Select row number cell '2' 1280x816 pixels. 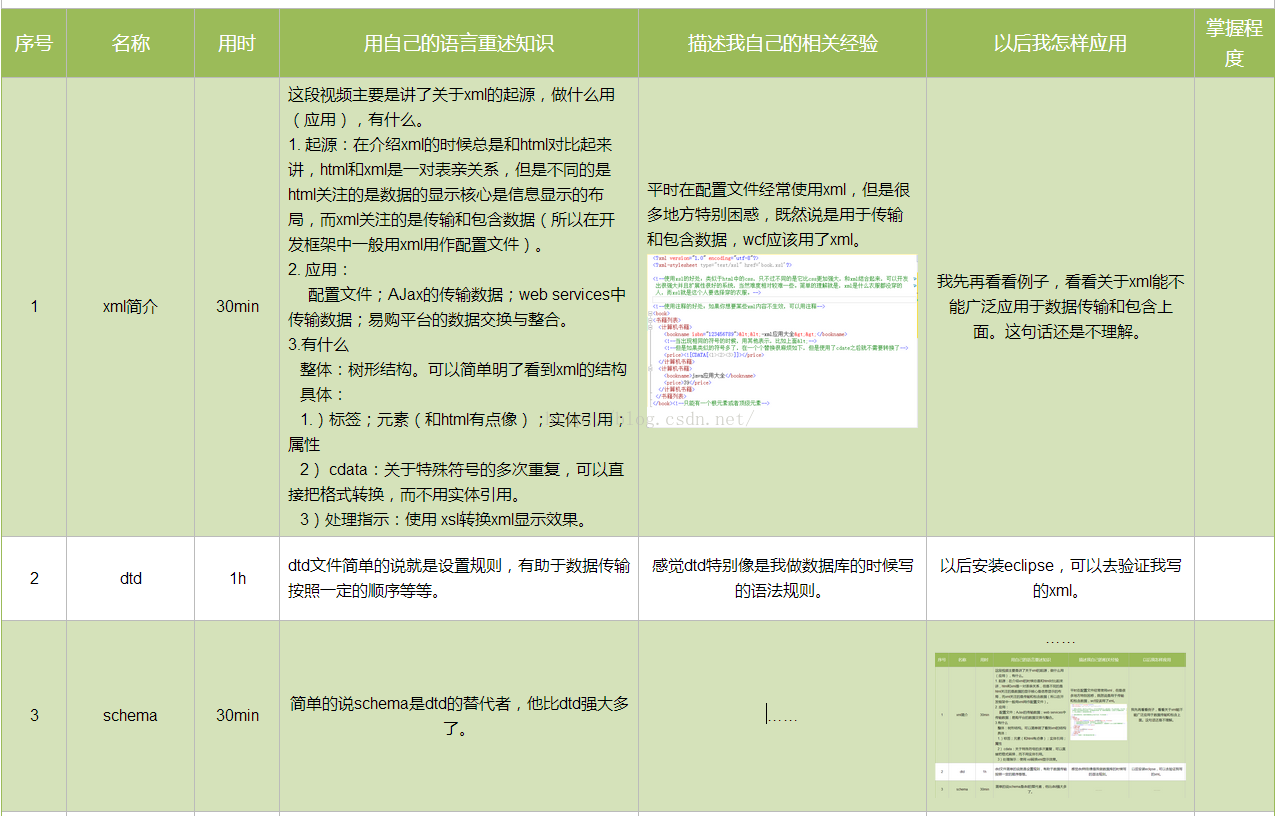coord(34,579)
